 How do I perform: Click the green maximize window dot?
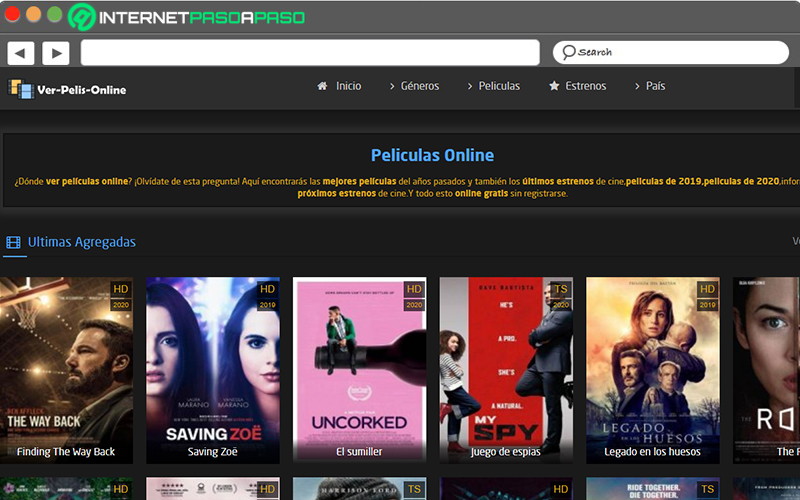pyautogui.click(x=55, y=14)
